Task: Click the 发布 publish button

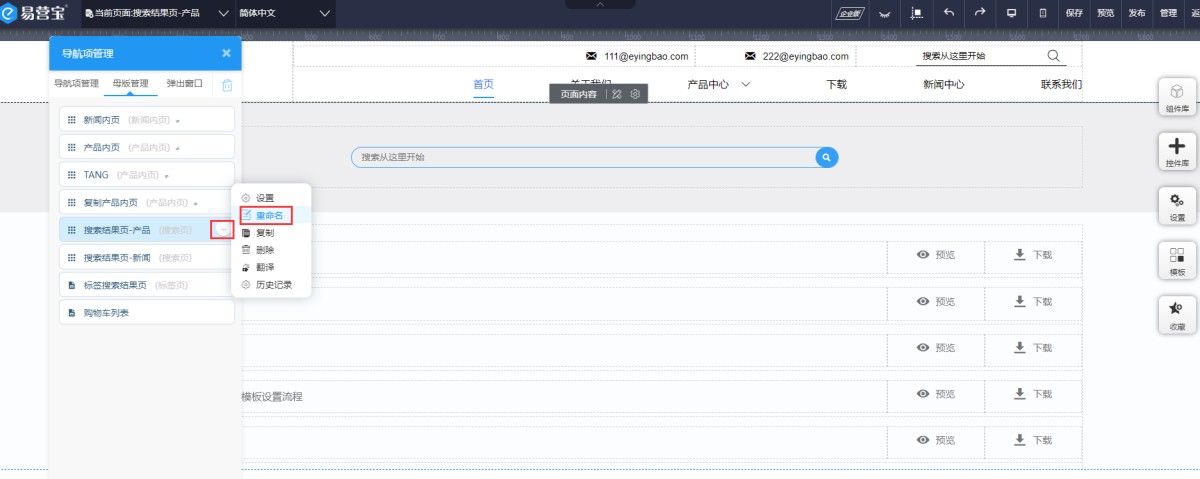Action: [x=1136, y=13]
